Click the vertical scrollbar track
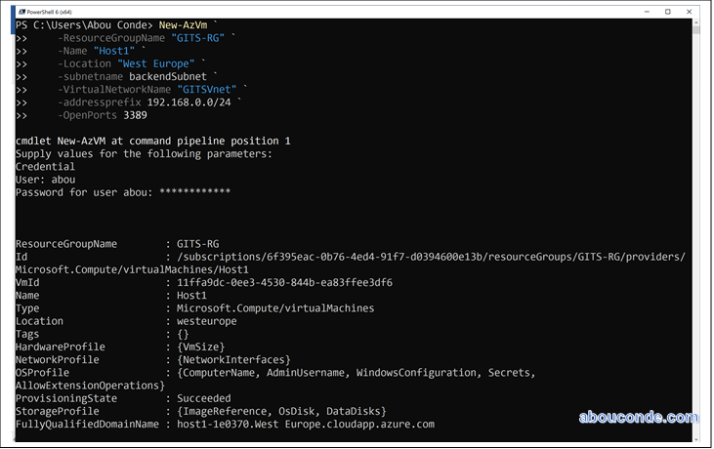 (696, 230)
